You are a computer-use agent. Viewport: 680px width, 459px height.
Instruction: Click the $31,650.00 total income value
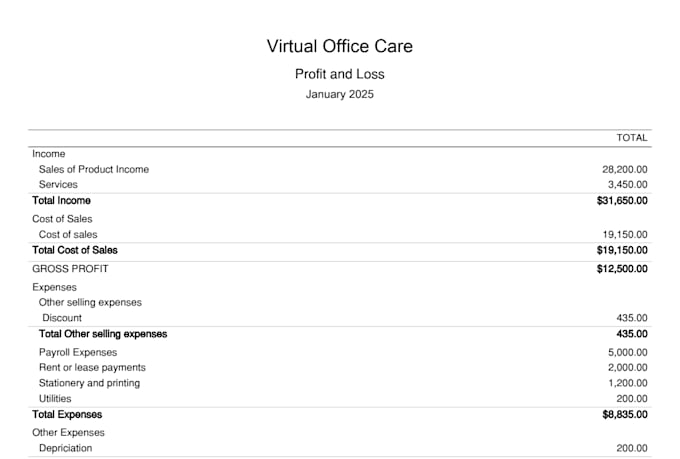pos(622,200)
